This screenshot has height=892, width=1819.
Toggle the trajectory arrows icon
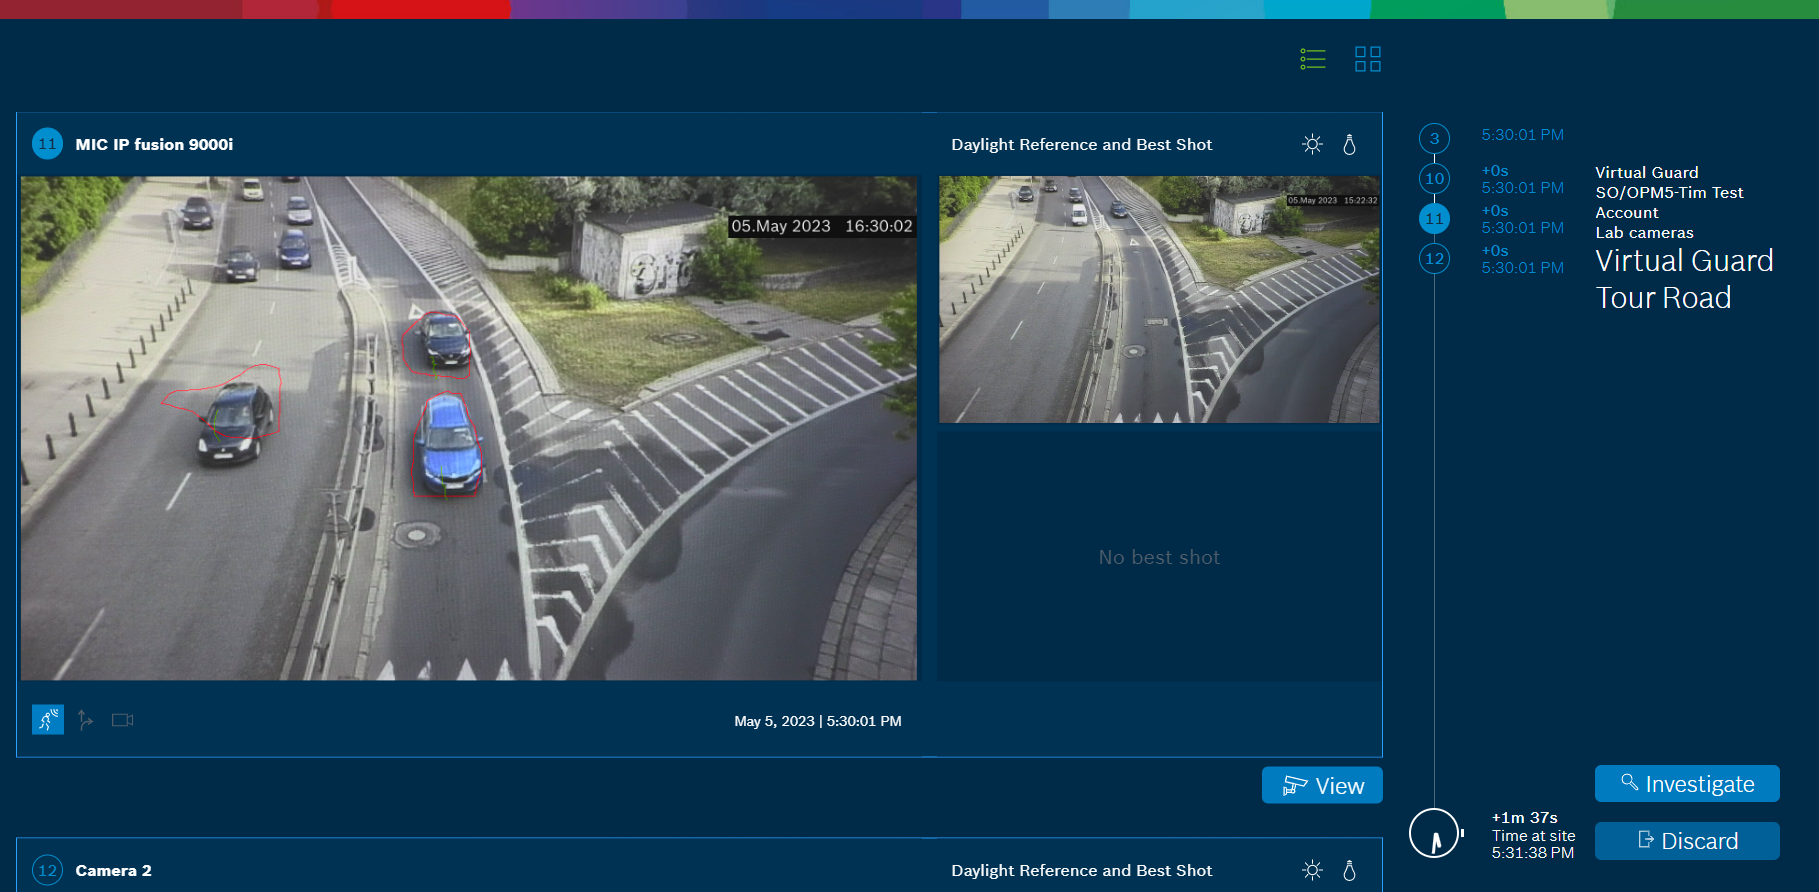pyautogui.click(x=86, y=720)
